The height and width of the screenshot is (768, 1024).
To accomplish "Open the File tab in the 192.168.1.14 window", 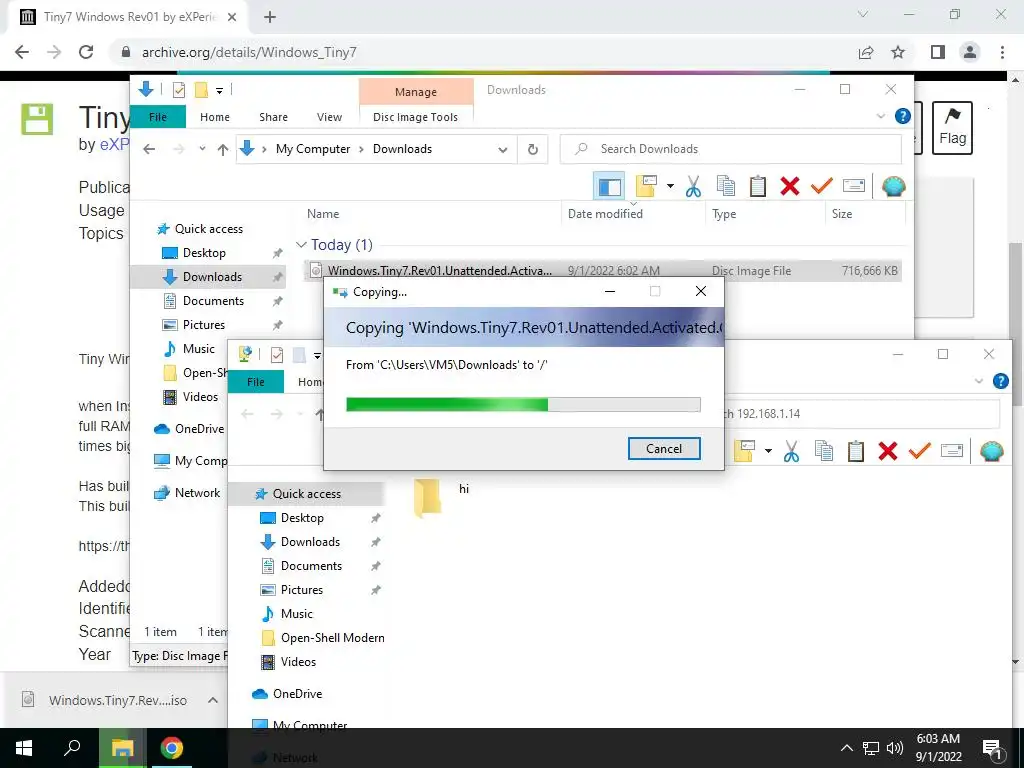I will (256, 382).
